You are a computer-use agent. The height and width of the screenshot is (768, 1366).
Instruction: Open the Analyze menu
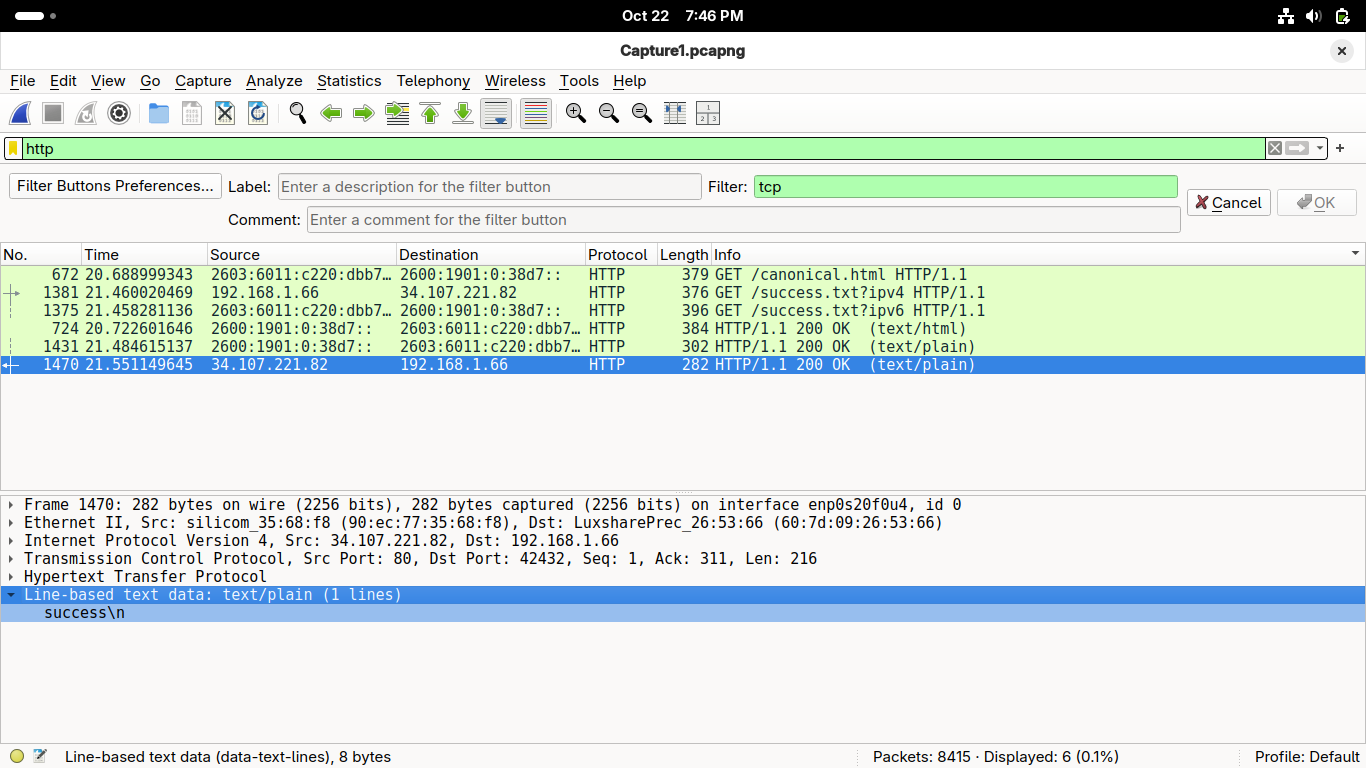[274, 81]
